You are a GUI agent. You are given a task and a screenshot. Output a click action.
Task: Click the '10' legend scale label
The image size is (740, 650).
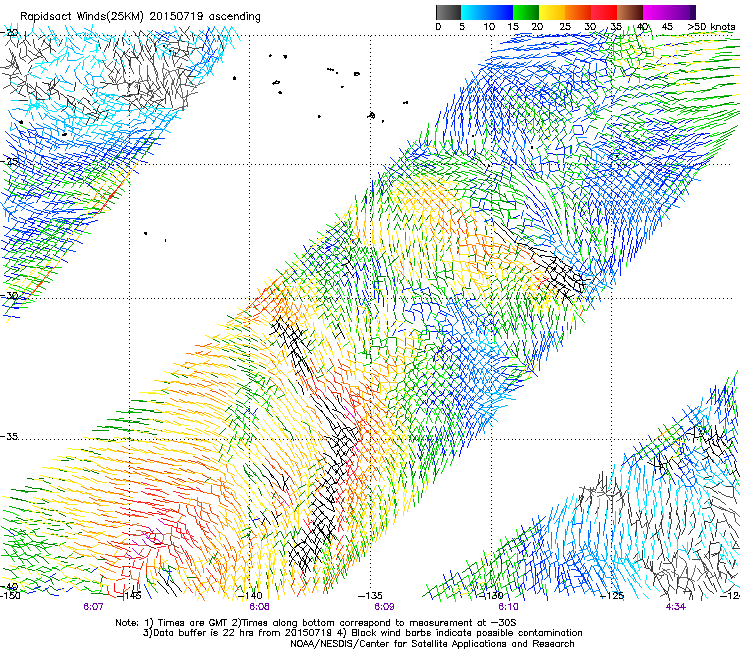[489, 26]
